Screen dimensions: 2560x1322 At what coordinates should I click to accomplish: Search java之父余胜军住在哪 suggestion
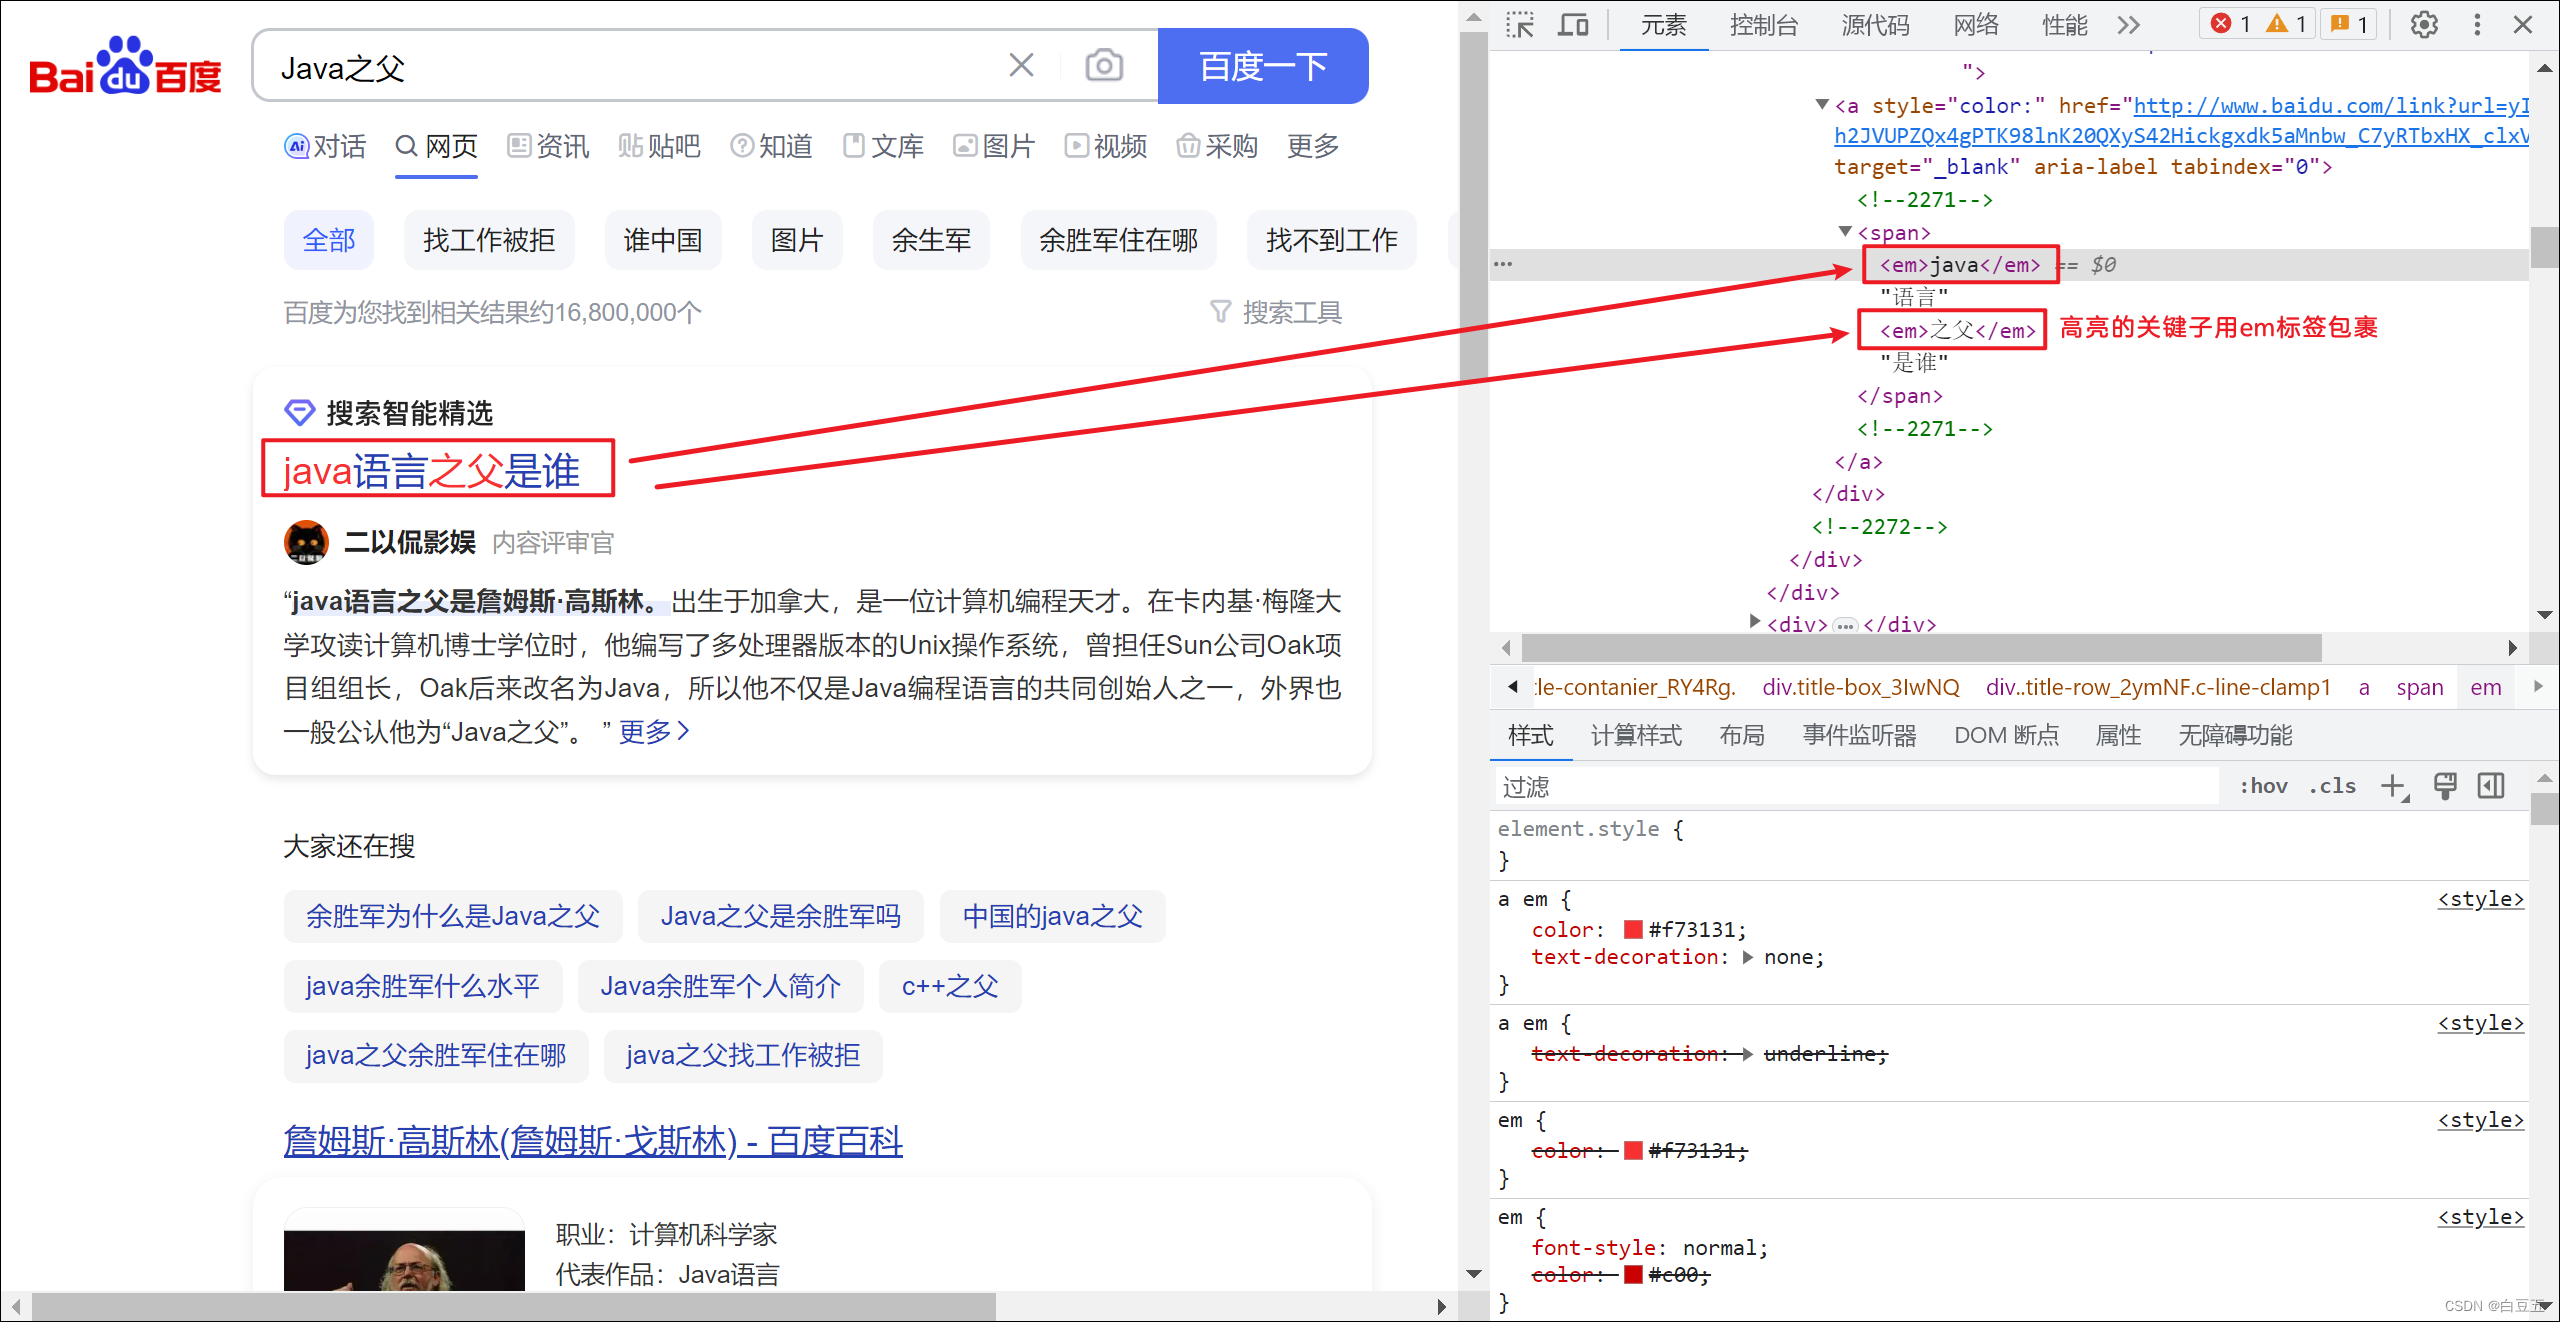(x=436, y=1056)
